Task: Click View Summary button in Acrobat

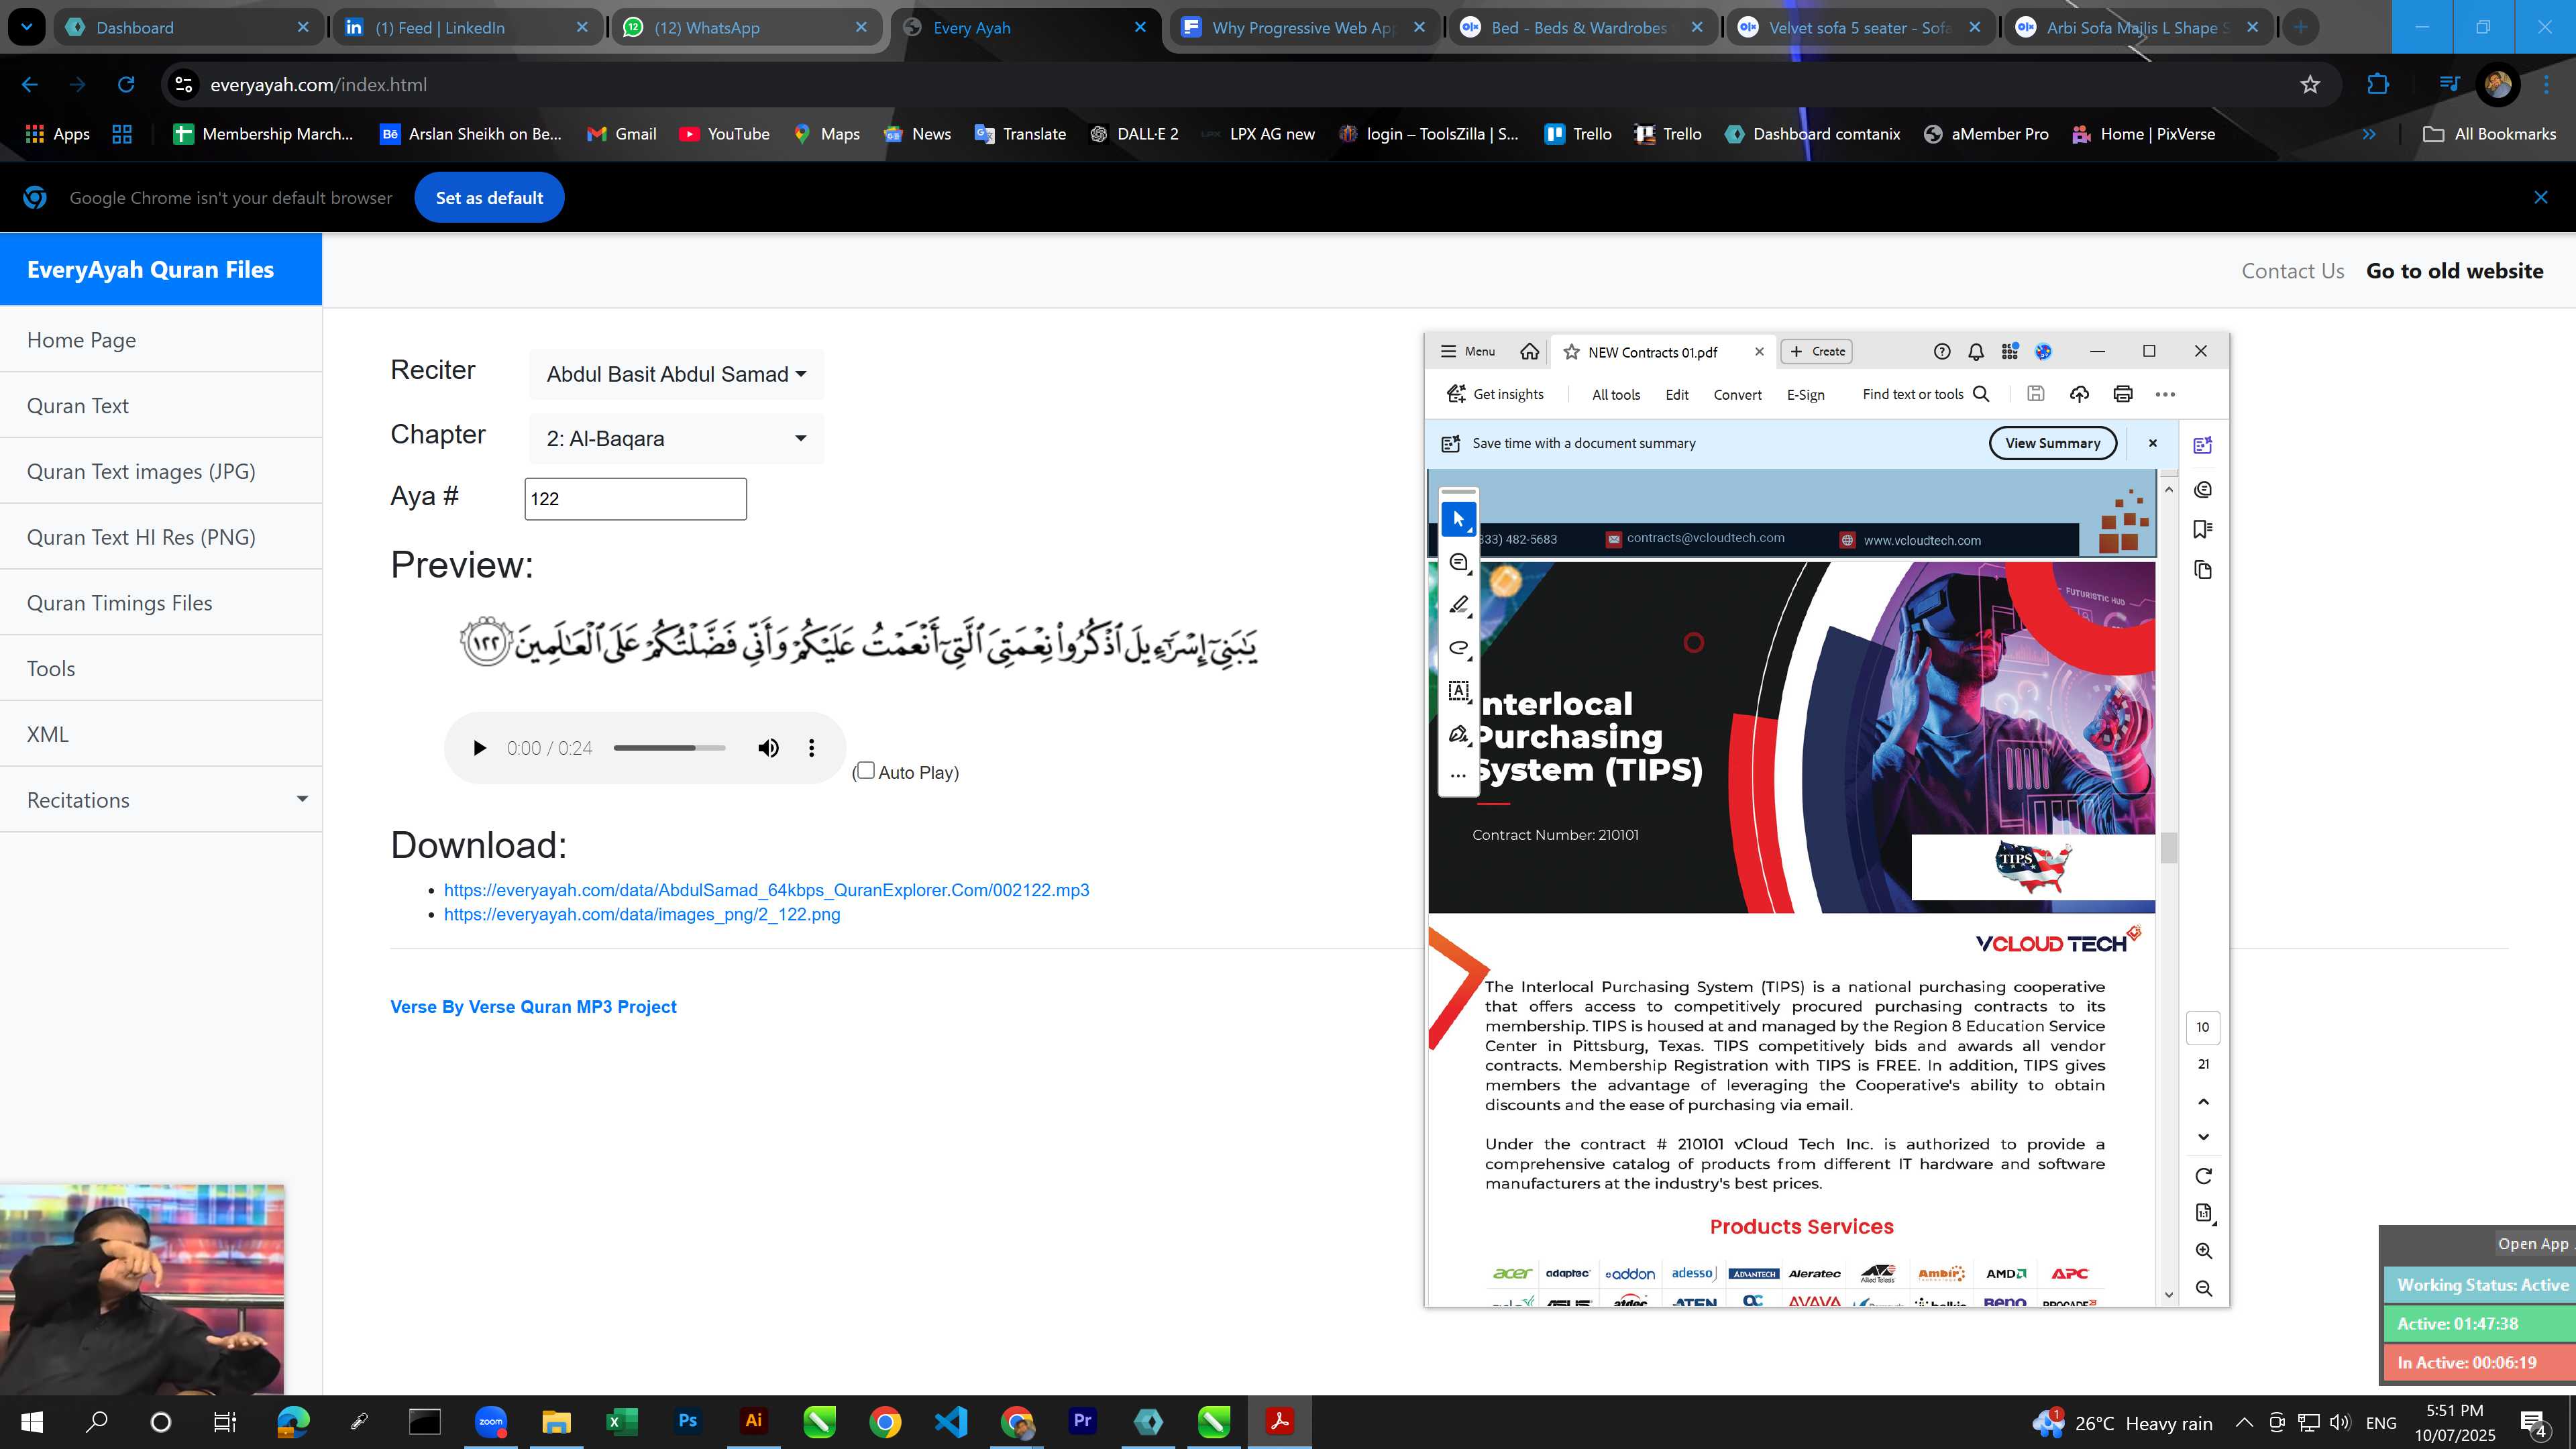Action: (x=2052, y=443)
